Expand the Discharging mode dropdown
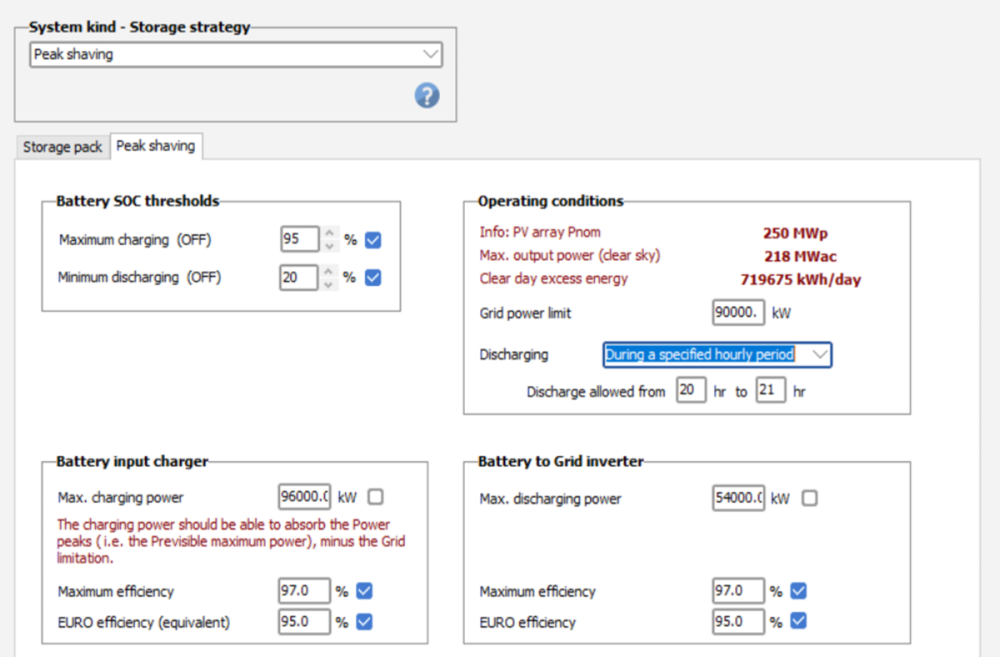Image resolution: width=1000 pixels, height=657 pixels. (717, 355)
